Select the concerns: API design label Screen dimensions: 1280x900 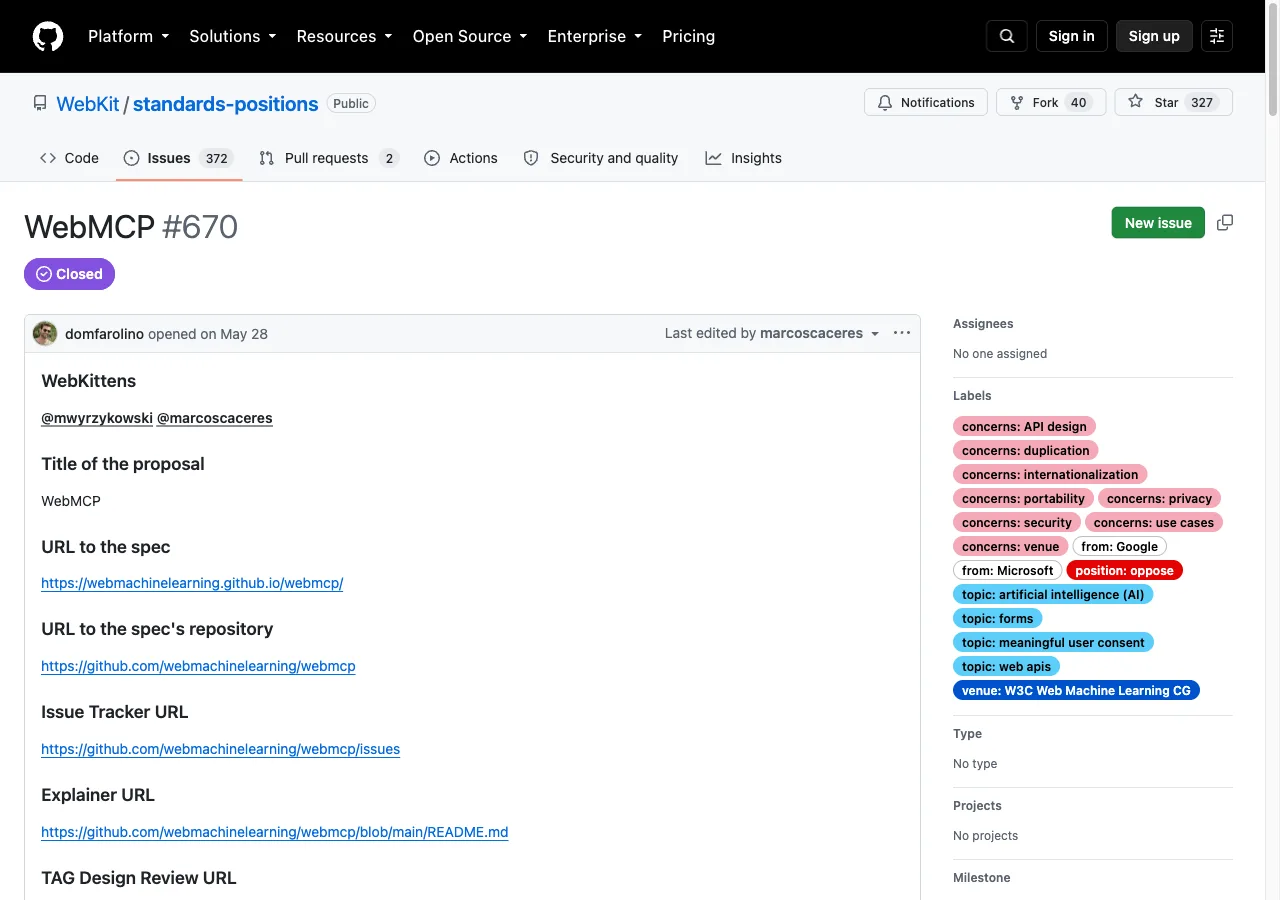click(x=1024, y=426)
